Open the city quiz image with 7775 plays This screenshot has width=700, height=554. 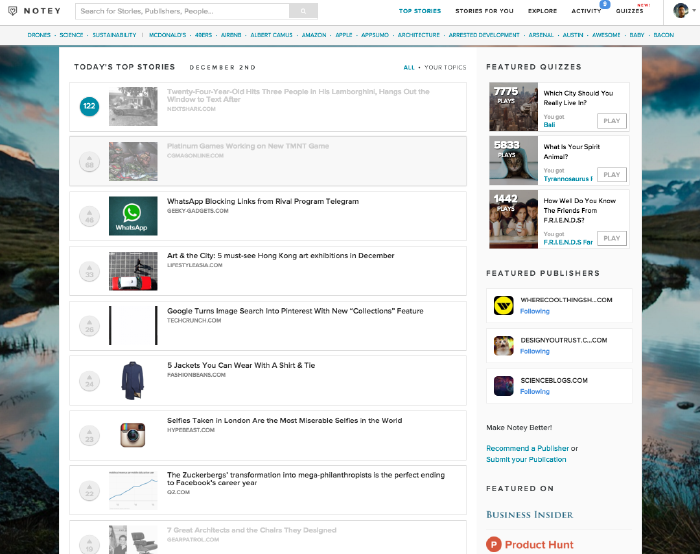(513, 107)
